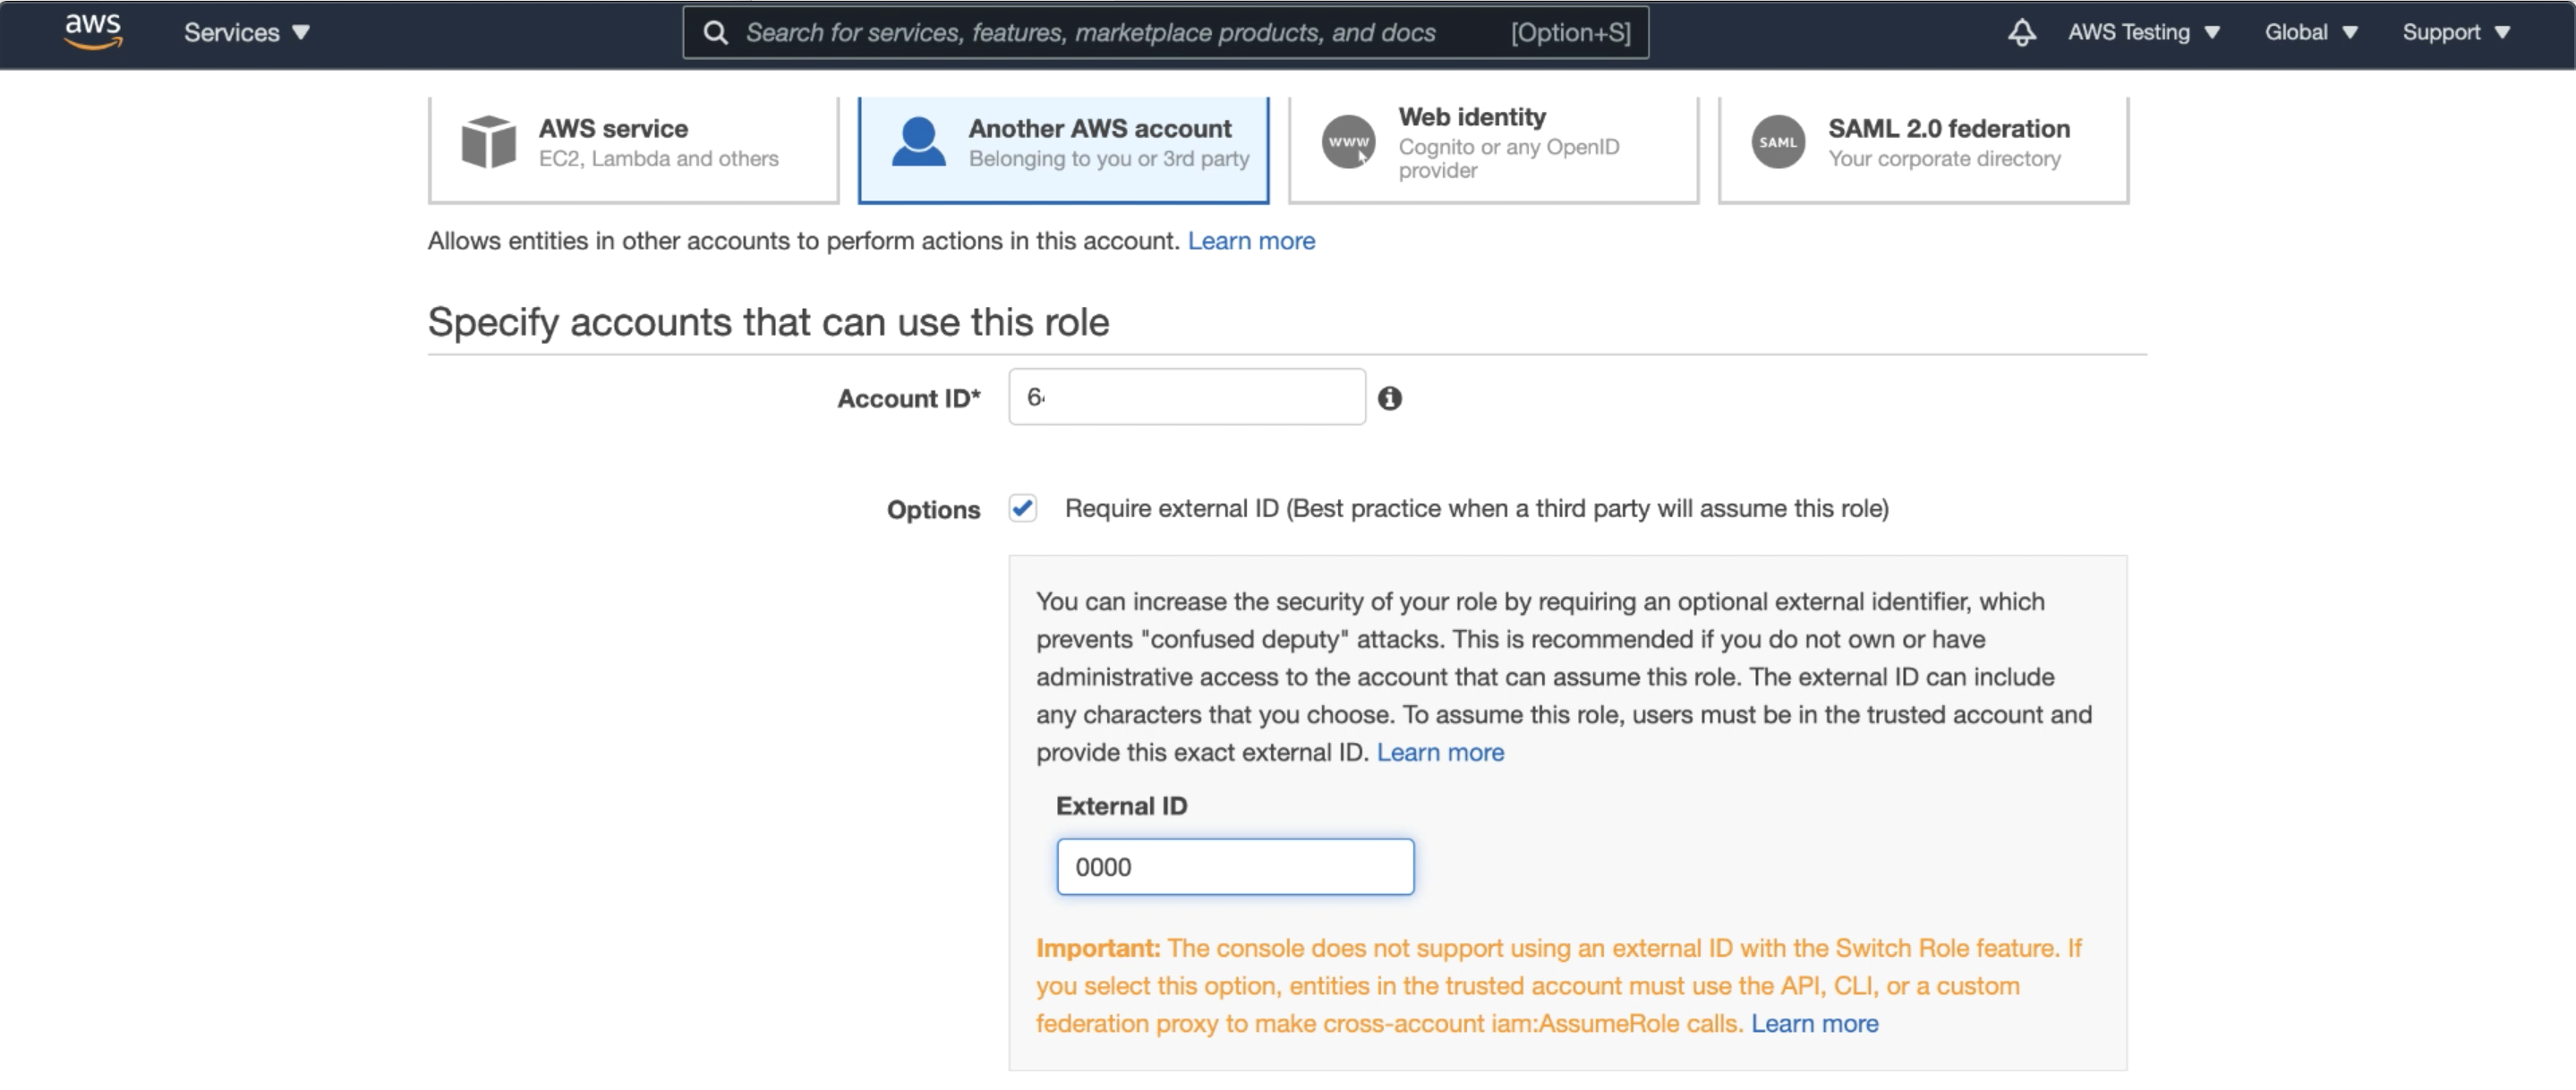Click the Account ID info icon
The image size is (2576, 1090).
(x=1389, y=398)
